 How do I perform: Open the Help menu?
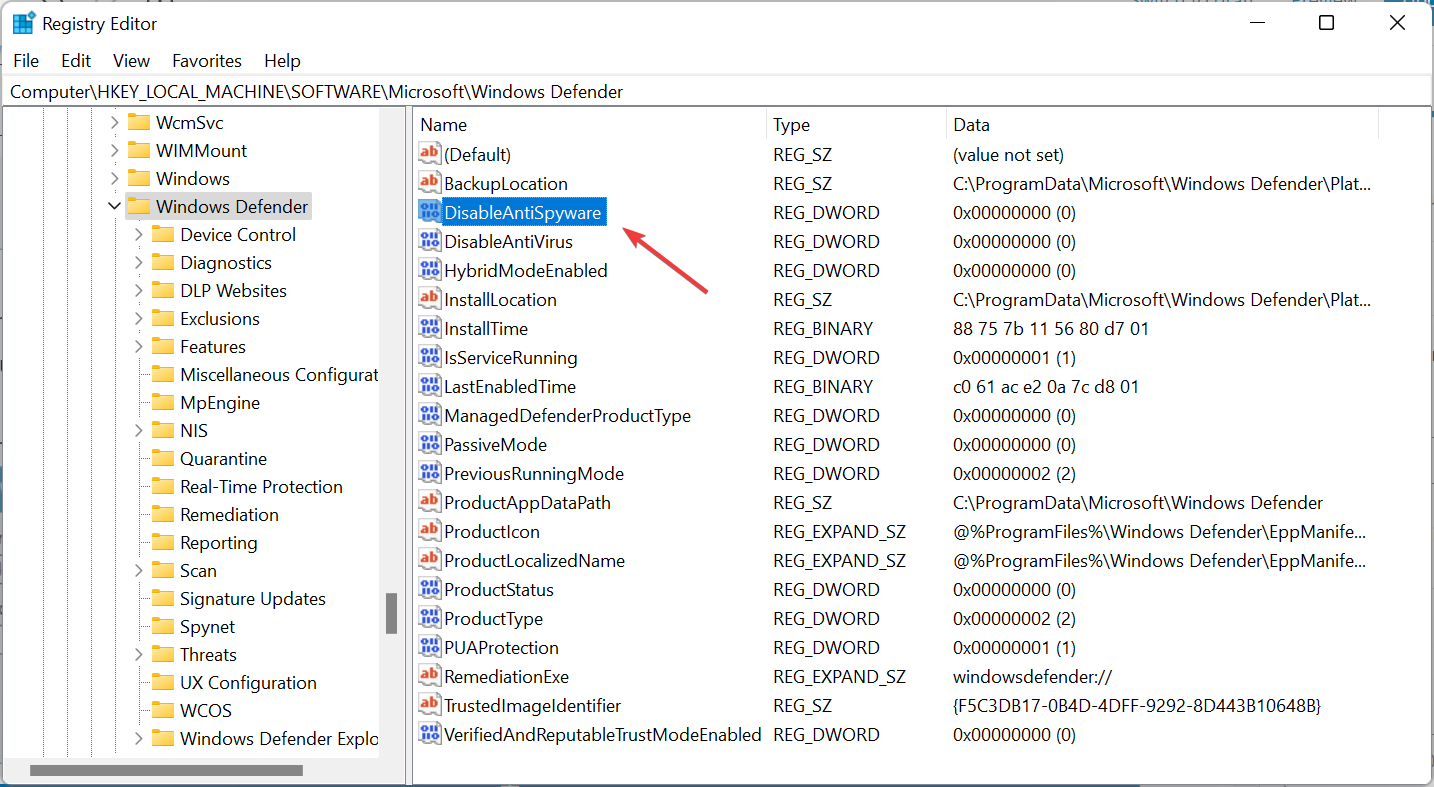point(282,61)
